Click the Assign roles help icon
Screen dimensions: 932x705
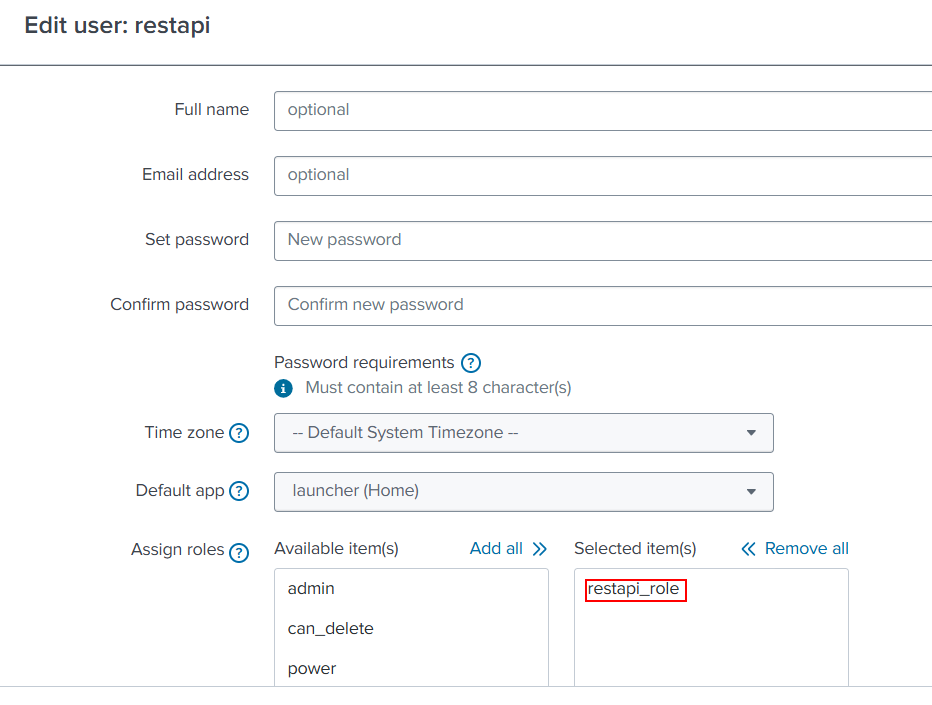(x=239, y=552)
